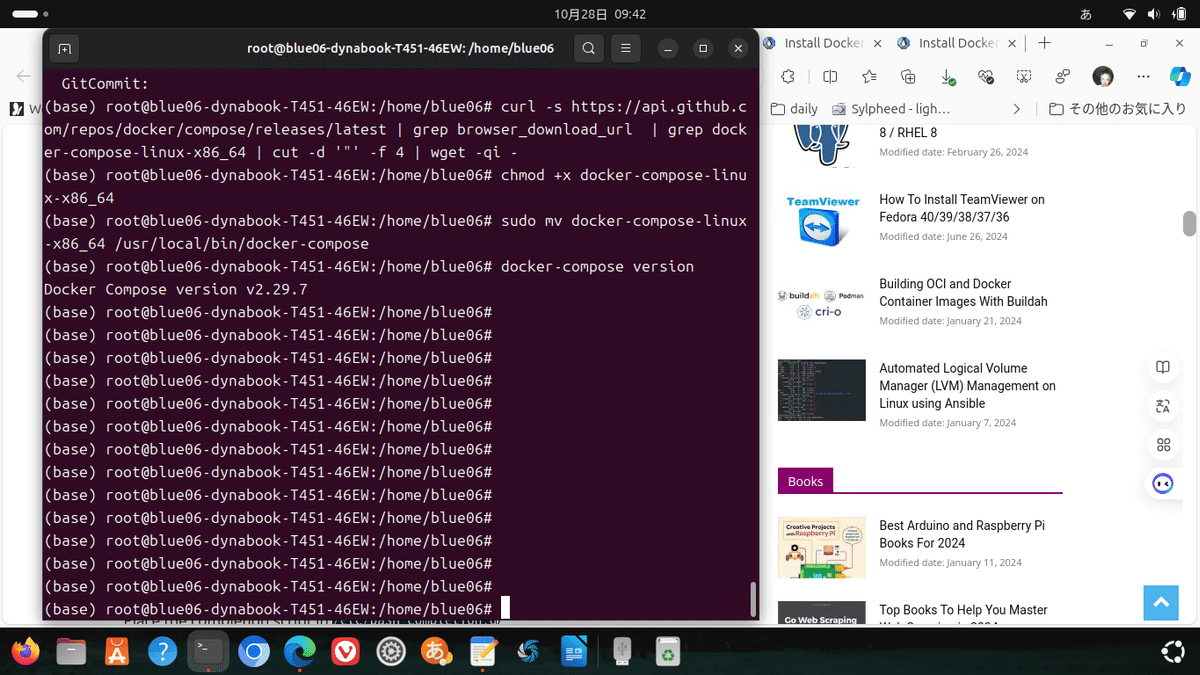Screen dimensions: 1200x675
Task: Open Settings from the dock gear icon
Action: coord(390,651)
